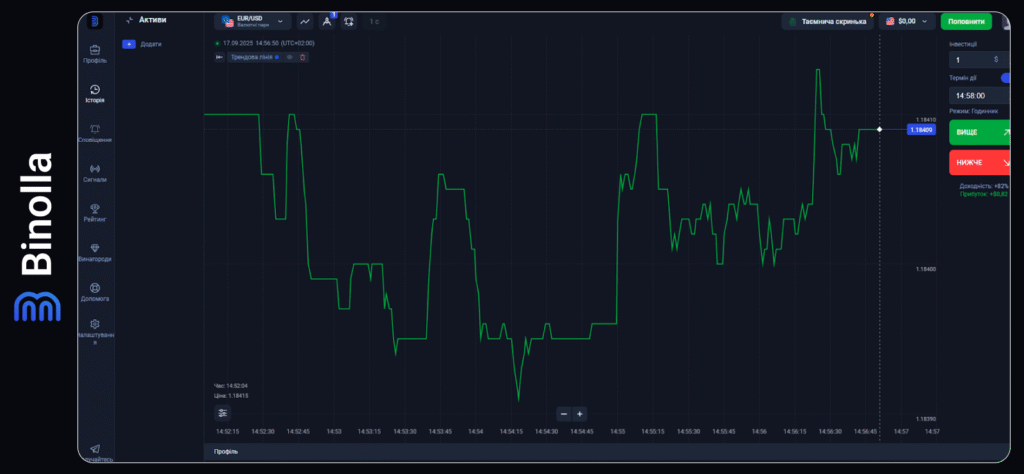Open the 1 с timeframe selector
The image size is (1024, 474).
coord(374,21)
